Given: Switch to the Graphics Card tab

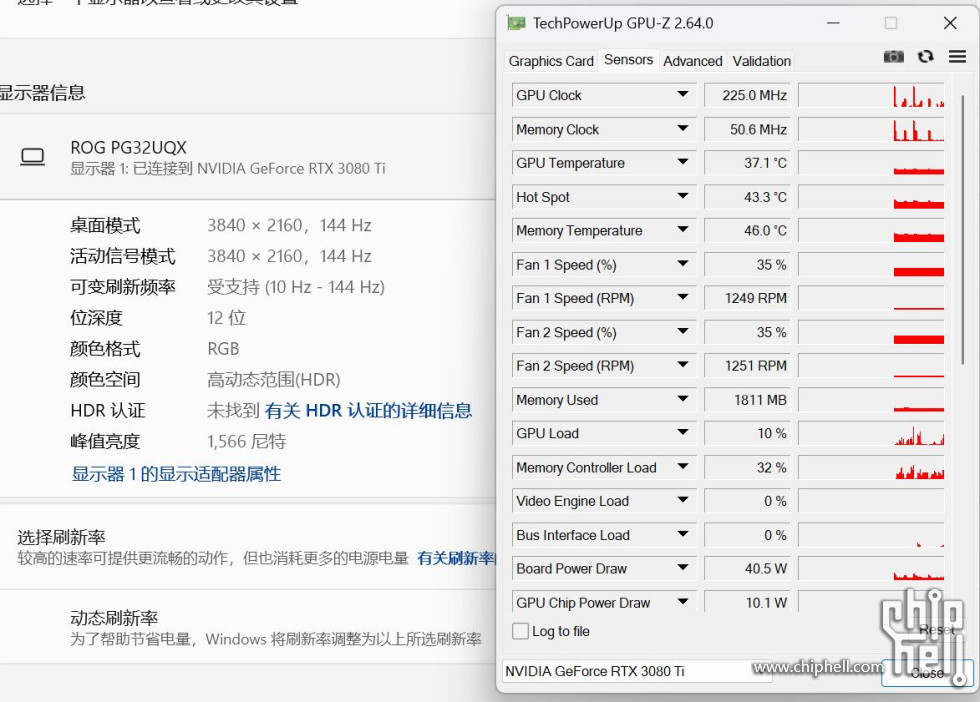Looking at the screenshot, I should [x=551, y=61].
